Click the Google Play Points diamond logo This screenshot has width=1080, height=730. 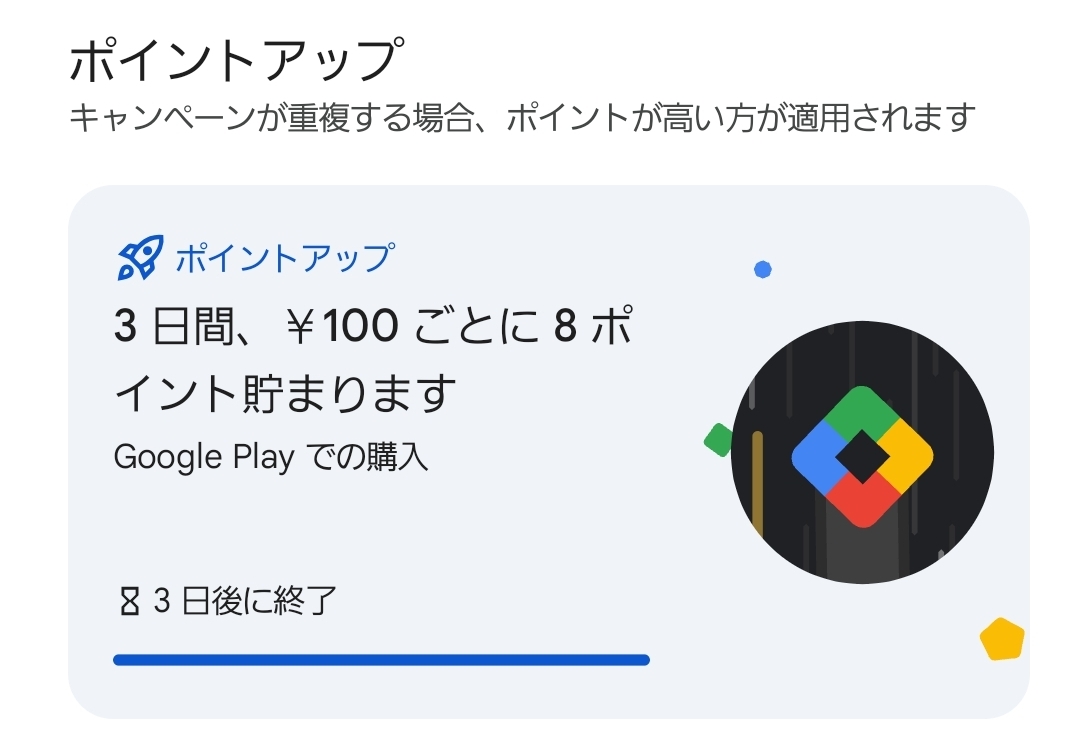tap(862, 456)
